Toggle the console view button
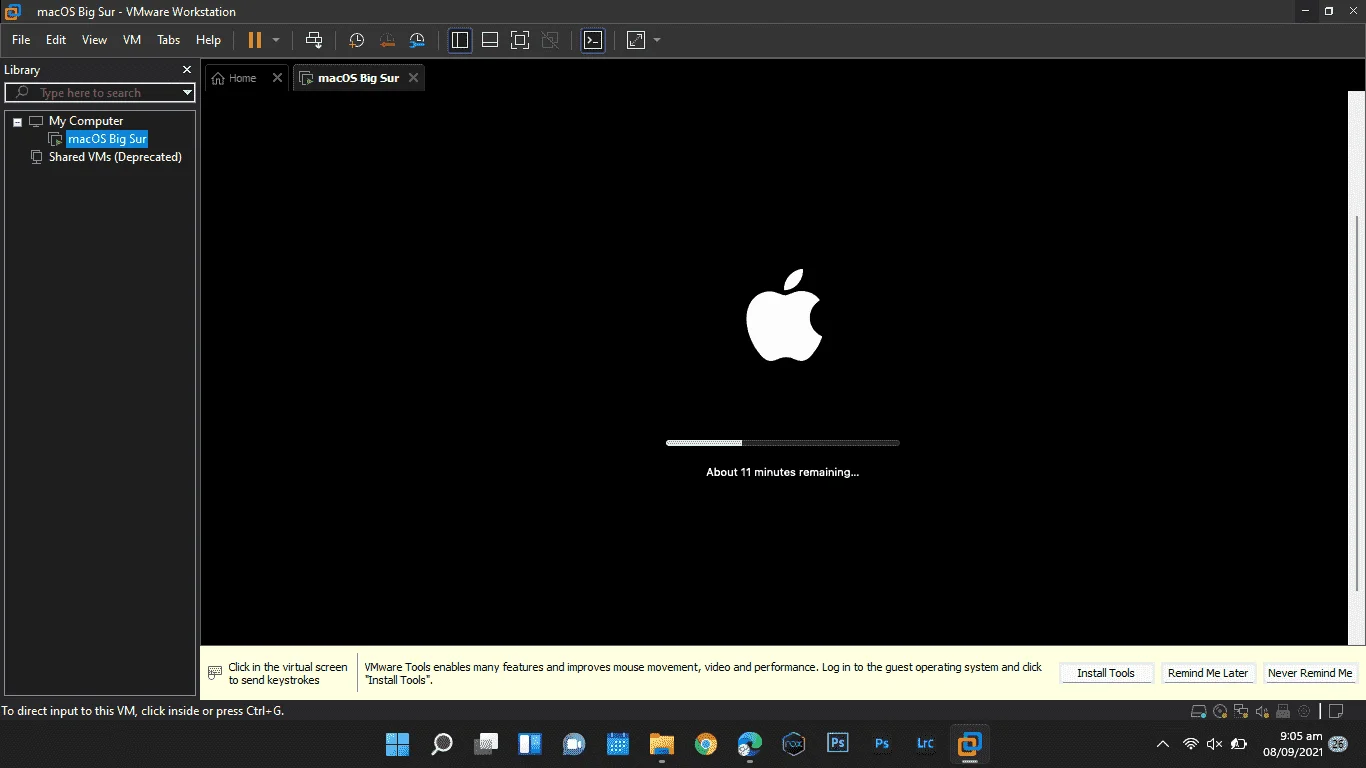 point(593,40)
